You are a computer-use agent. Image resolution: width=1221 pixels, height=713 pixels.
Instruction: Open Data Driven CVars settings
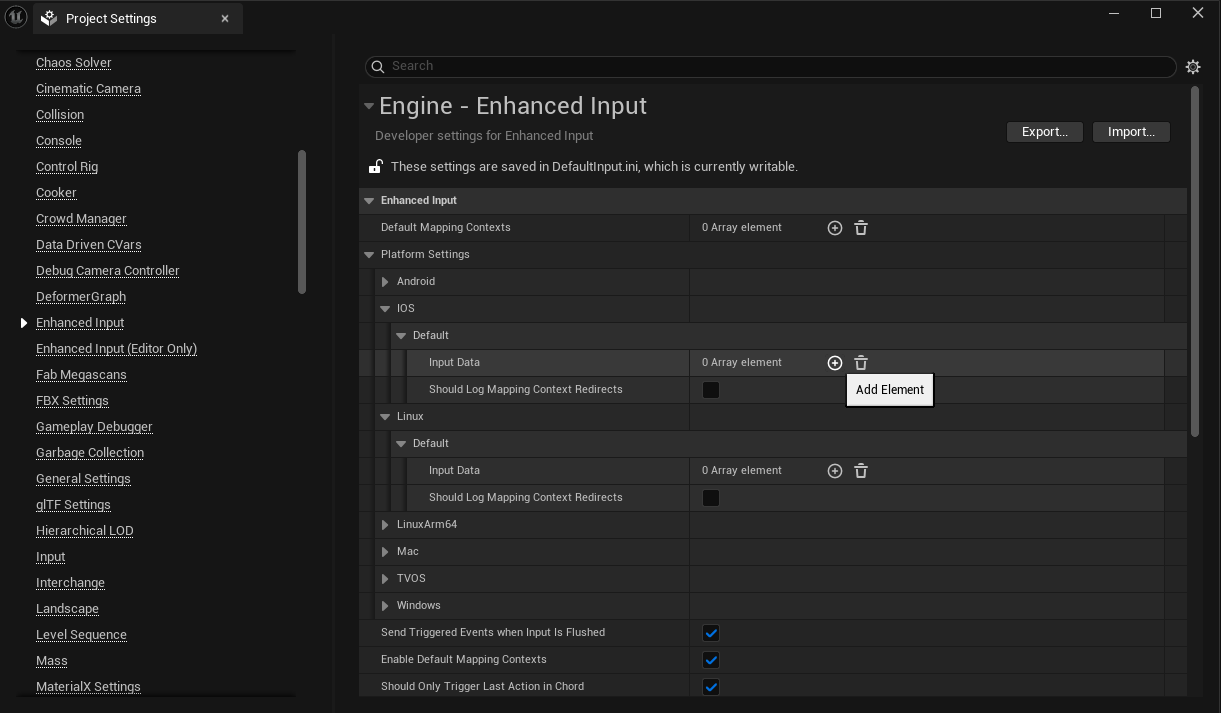pyautogui.click(x=89, y=244)
